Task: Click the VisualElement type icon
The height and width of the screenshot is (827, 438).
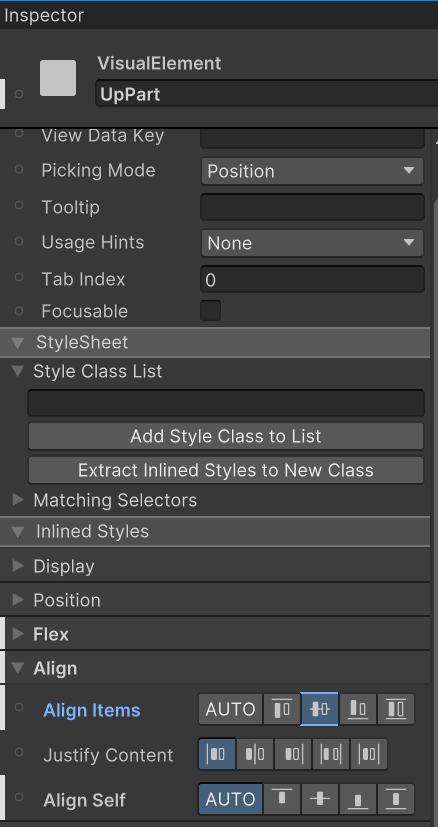Action: click(x=58, y=78)
